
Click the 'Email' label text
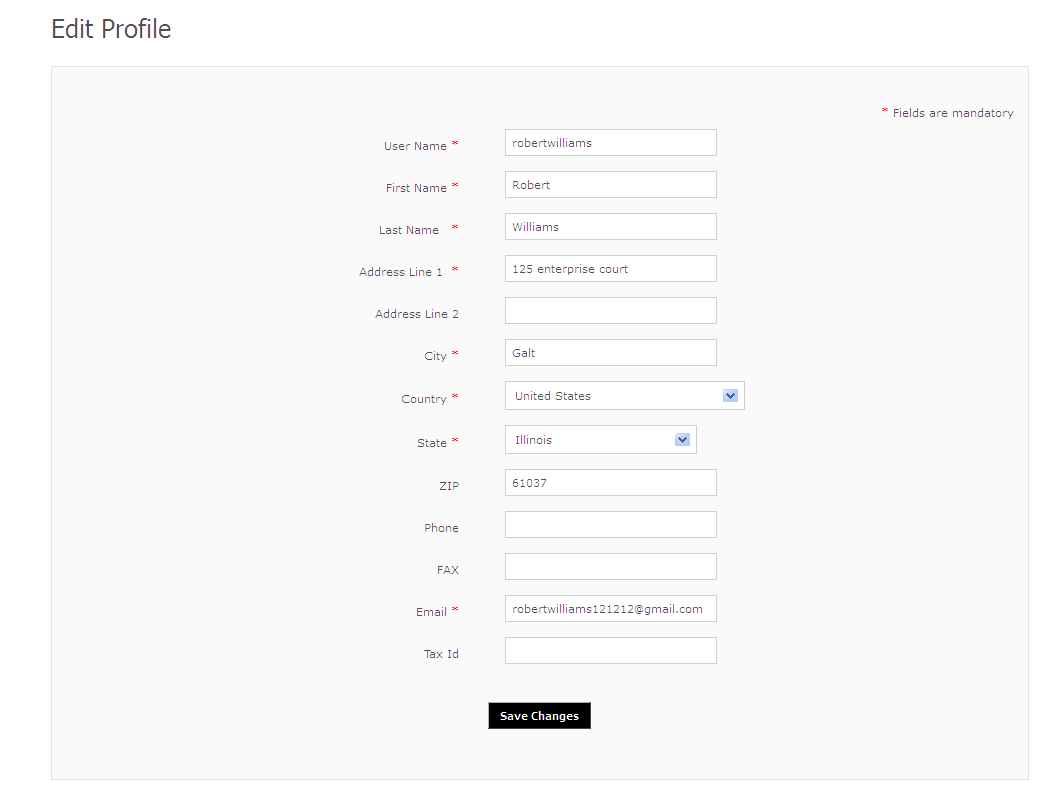431,612
